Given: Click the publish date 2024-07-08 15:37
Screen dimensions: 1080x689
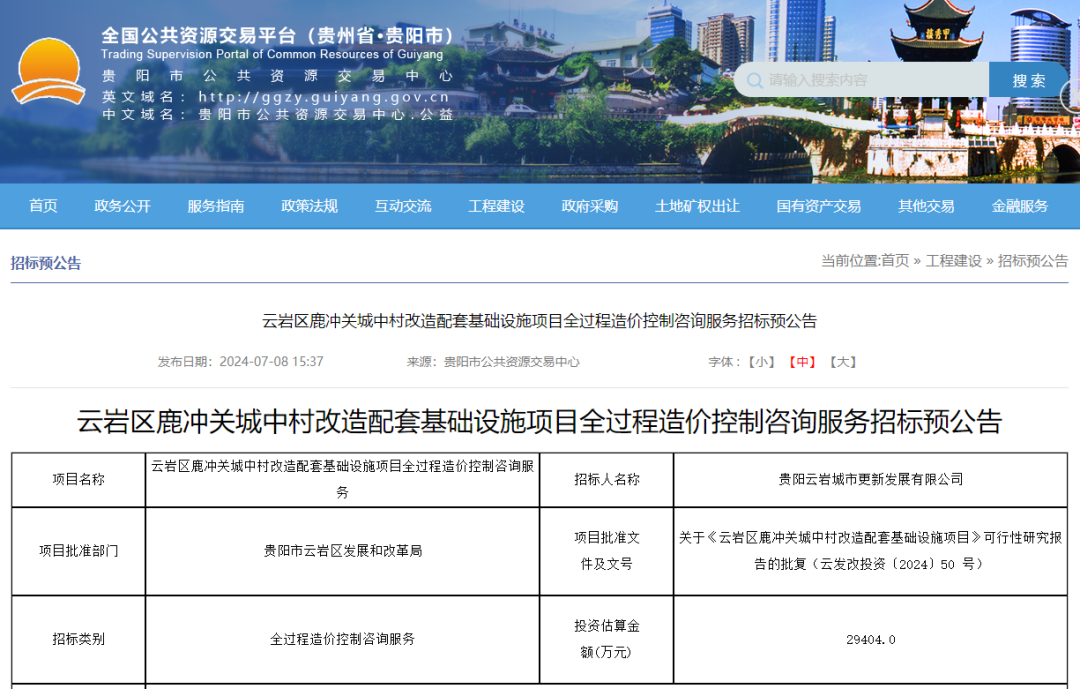Looking at the screenshot, I should click(x=271, y=362).
